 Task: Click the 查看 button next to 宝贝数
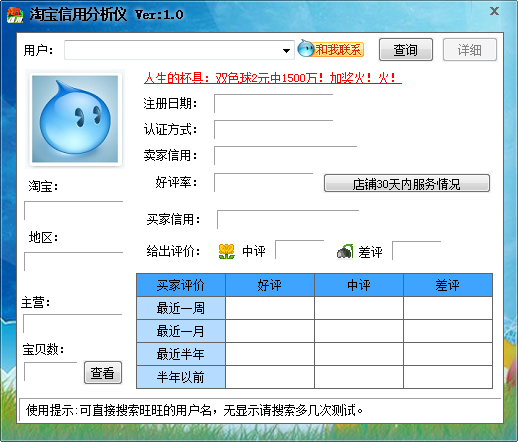103,373
